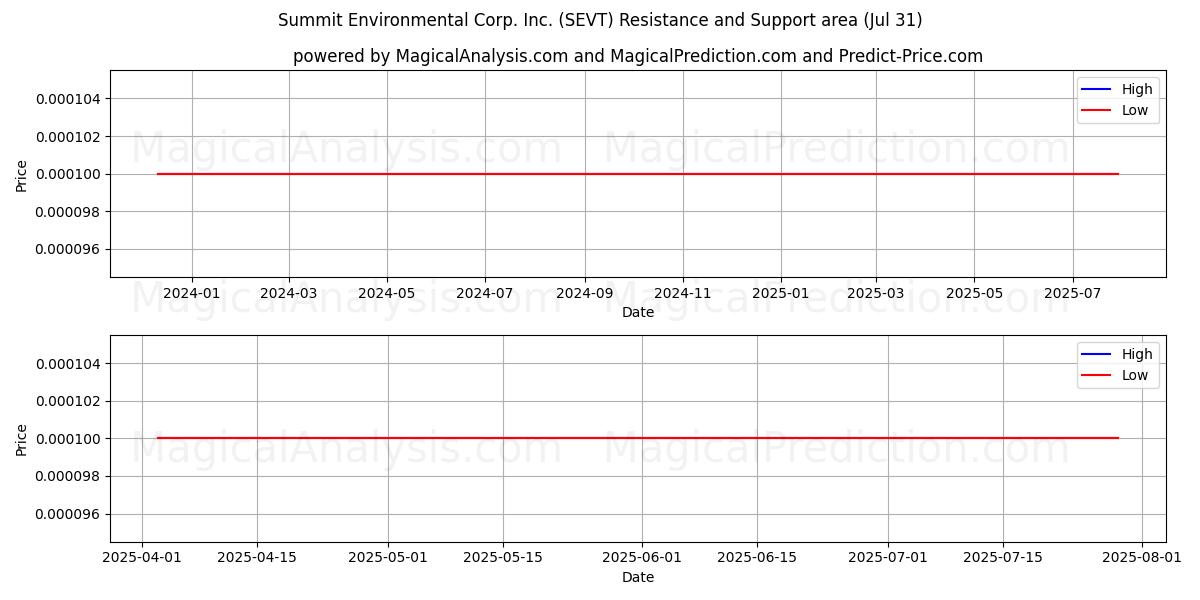Click the top chart's 0.000098 axis label
The width and height of the screenshot is (1200, 600).
coord(69,212)
